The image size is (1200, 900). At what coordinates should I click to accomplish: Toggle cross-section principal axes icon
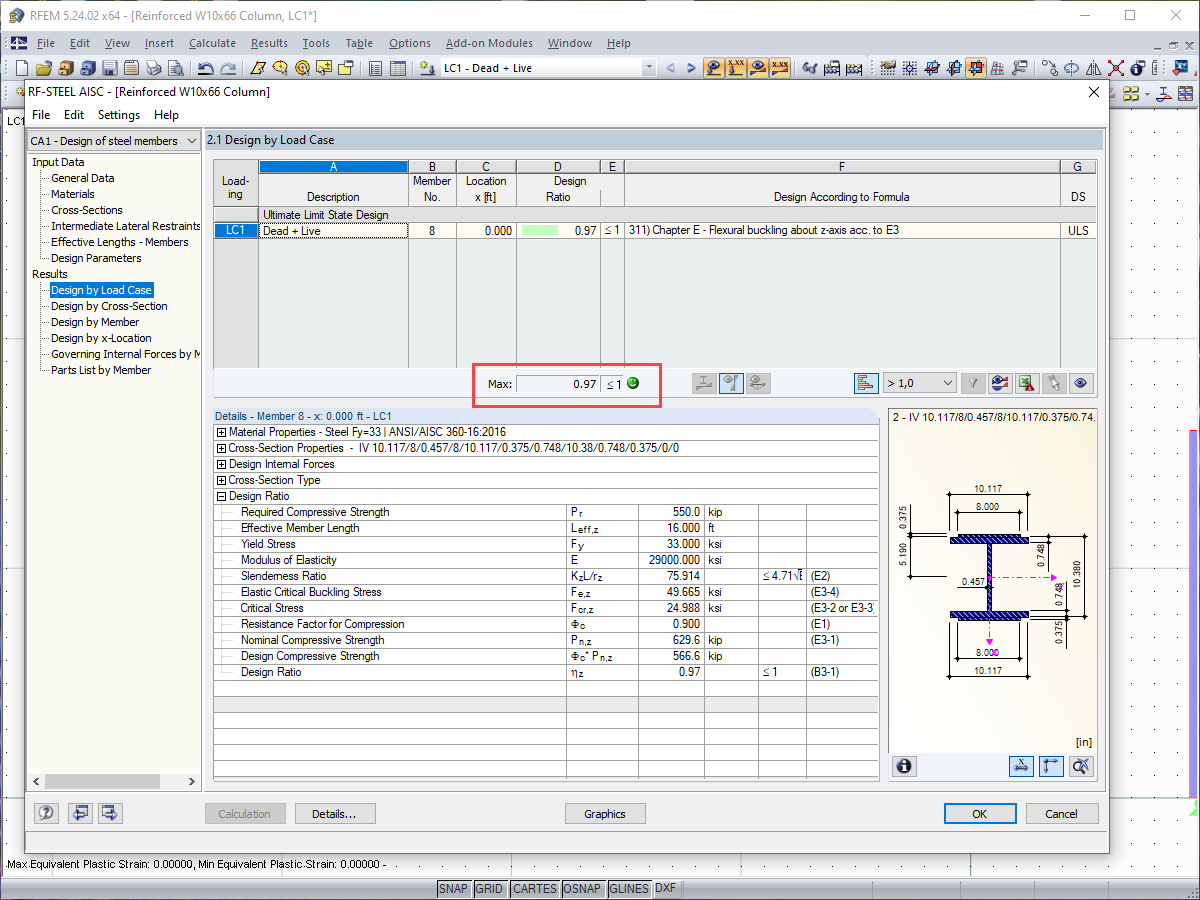[x=1051, y=766]
